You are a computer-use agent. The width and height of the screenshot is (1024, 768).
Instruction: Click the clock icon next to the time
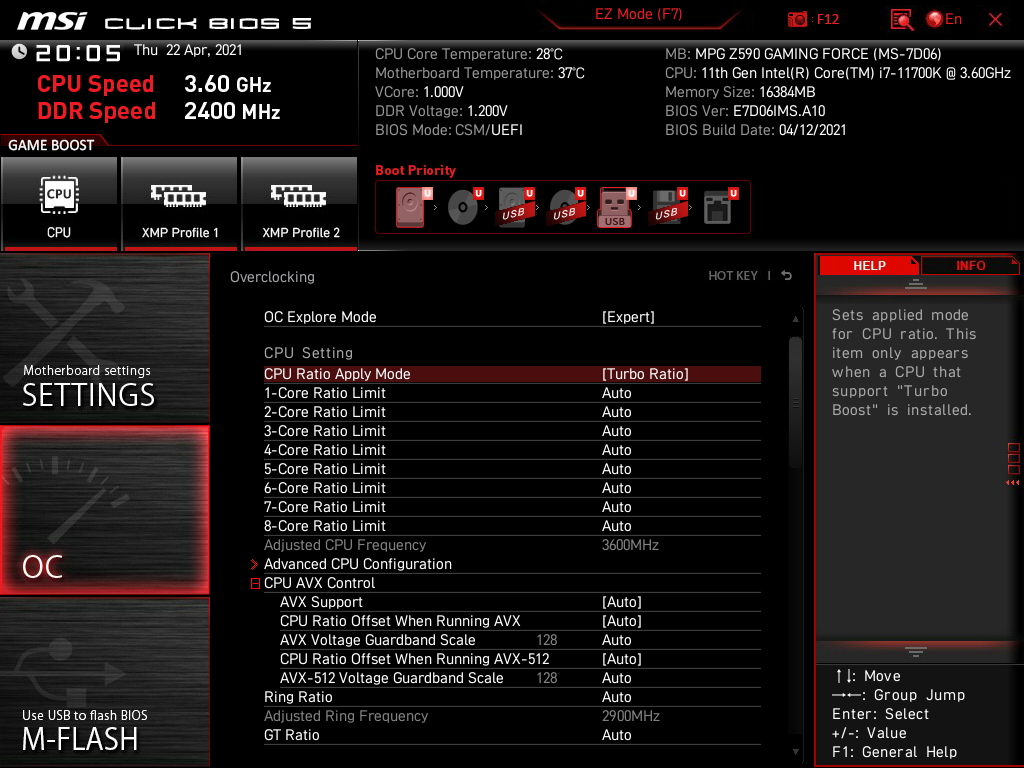click(19, 52)
